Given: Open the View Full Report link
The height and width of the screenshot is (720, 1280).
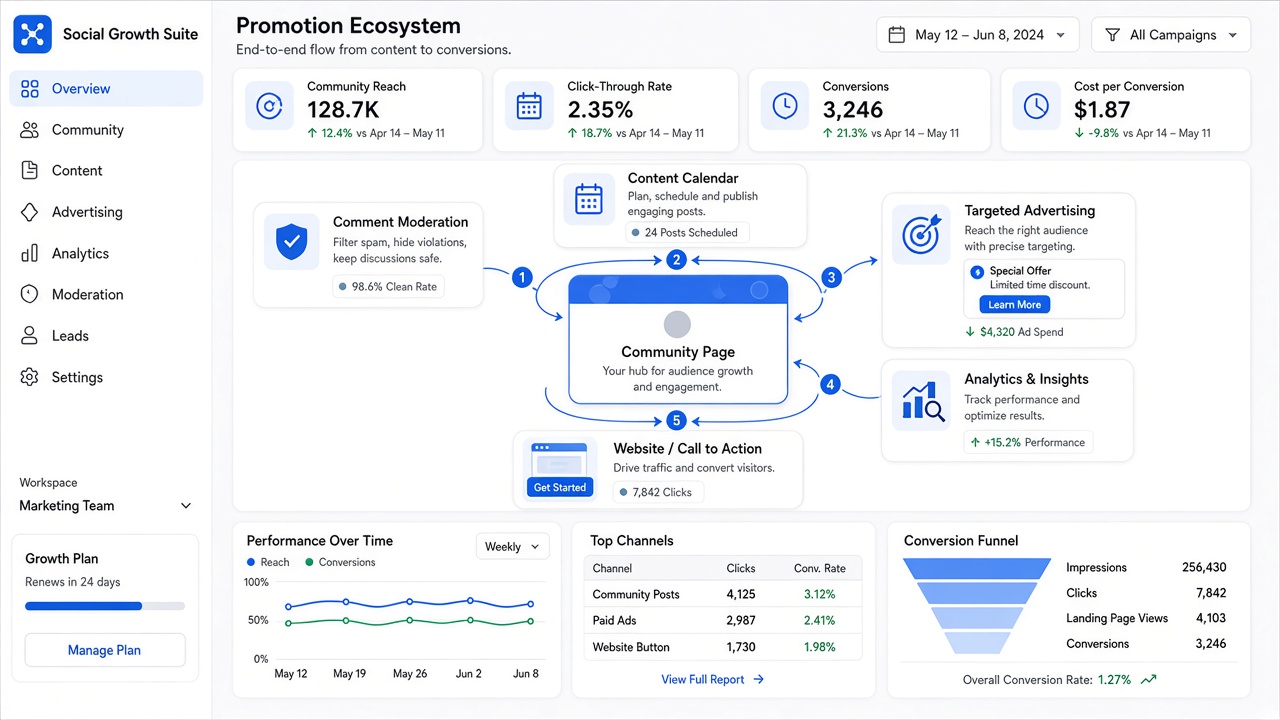Looking at the screenshot, I should (x=712, y=680).
